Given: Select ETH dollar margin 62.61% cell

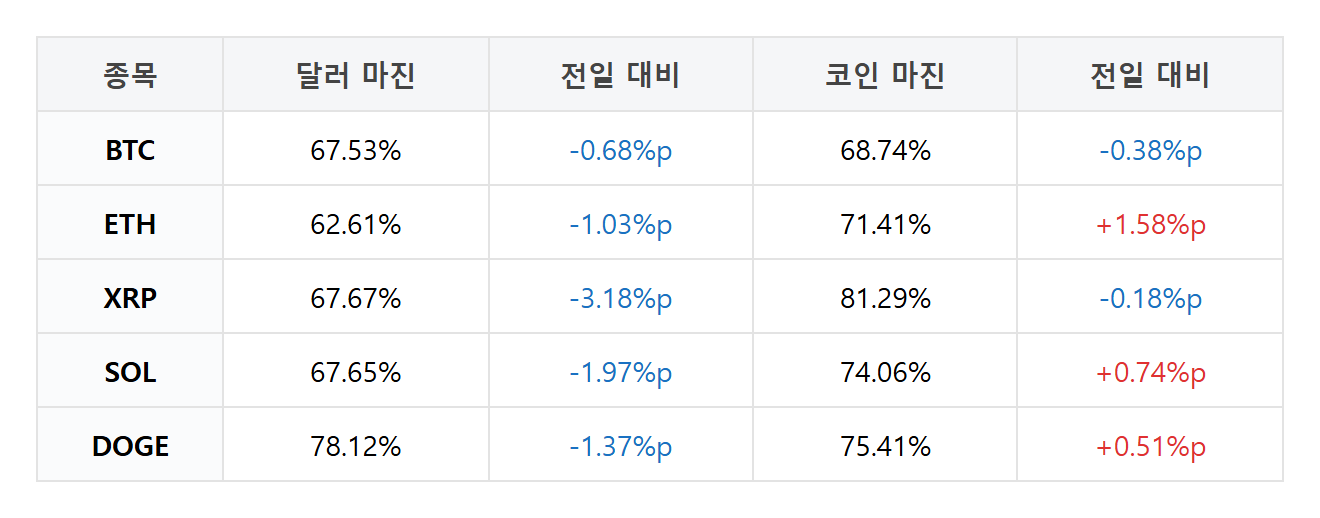Looking at the screenshot, I should [356, 224].
